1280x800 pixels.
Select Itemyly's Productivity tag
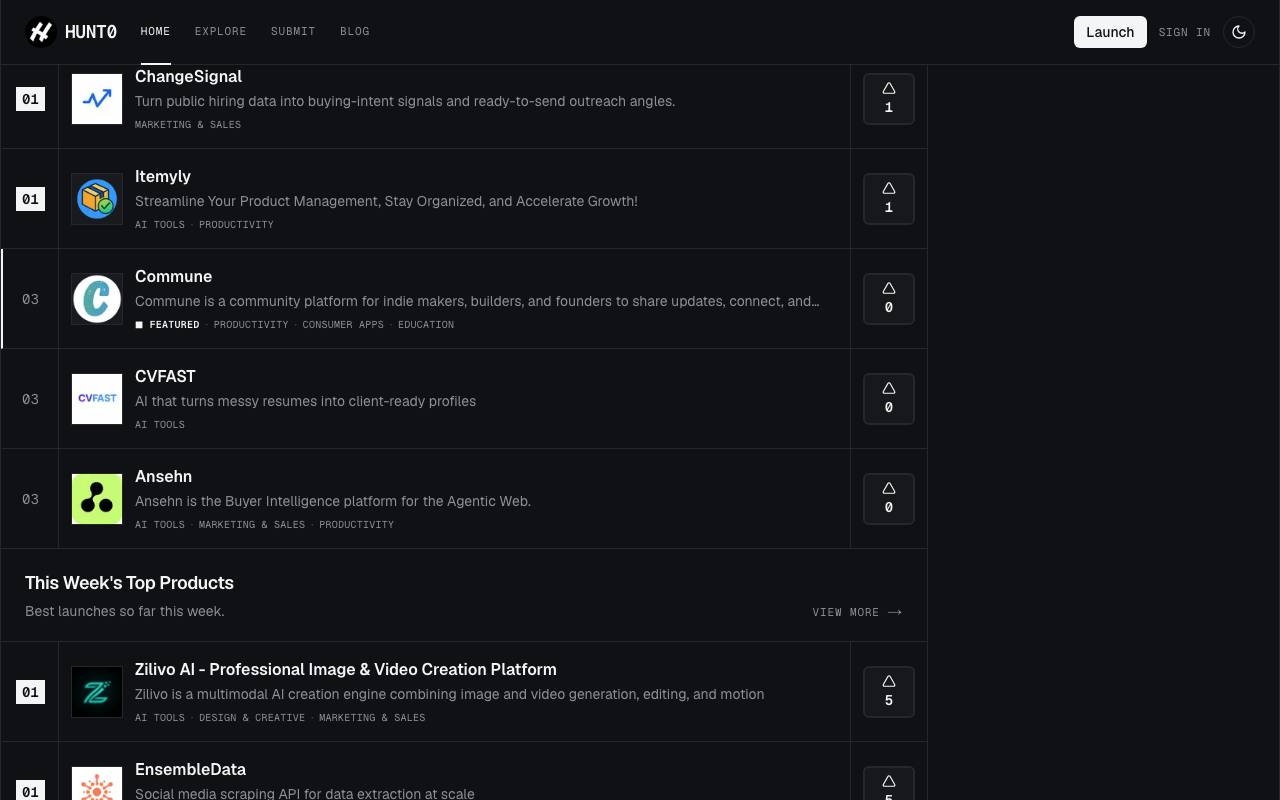pyautogui.click(x=236, y=225)
